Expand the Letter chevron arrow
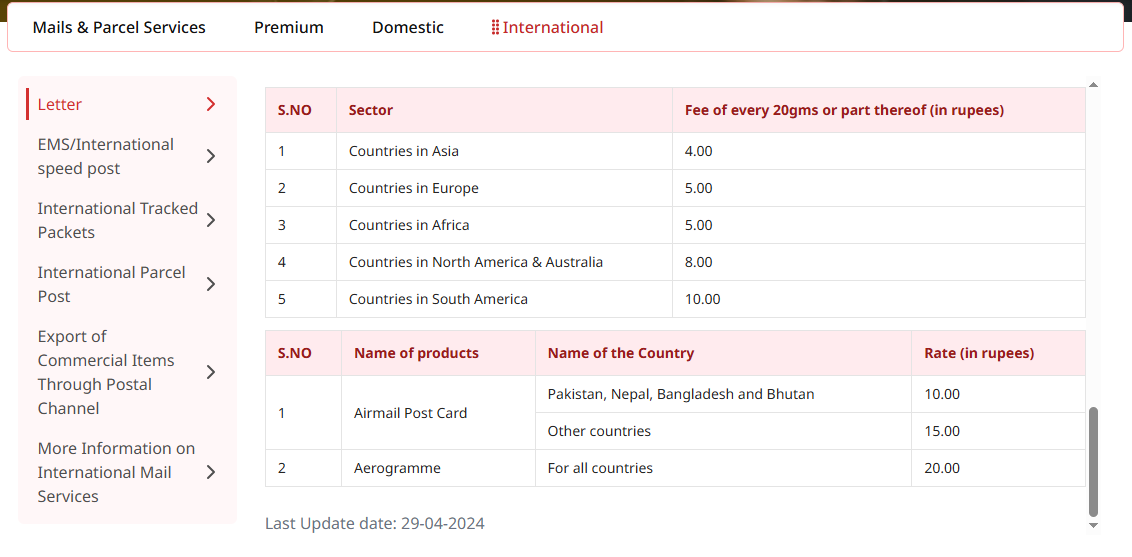This screenshot has height=557, width=1132. pyautogui.click(x=211, y=104)
